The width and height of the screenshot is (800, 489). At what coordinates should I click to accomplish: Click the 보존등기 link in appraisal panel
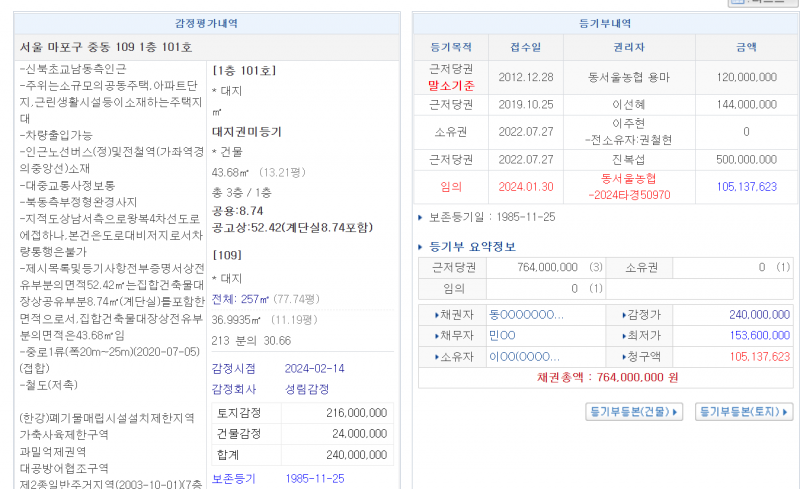point(234,479)
